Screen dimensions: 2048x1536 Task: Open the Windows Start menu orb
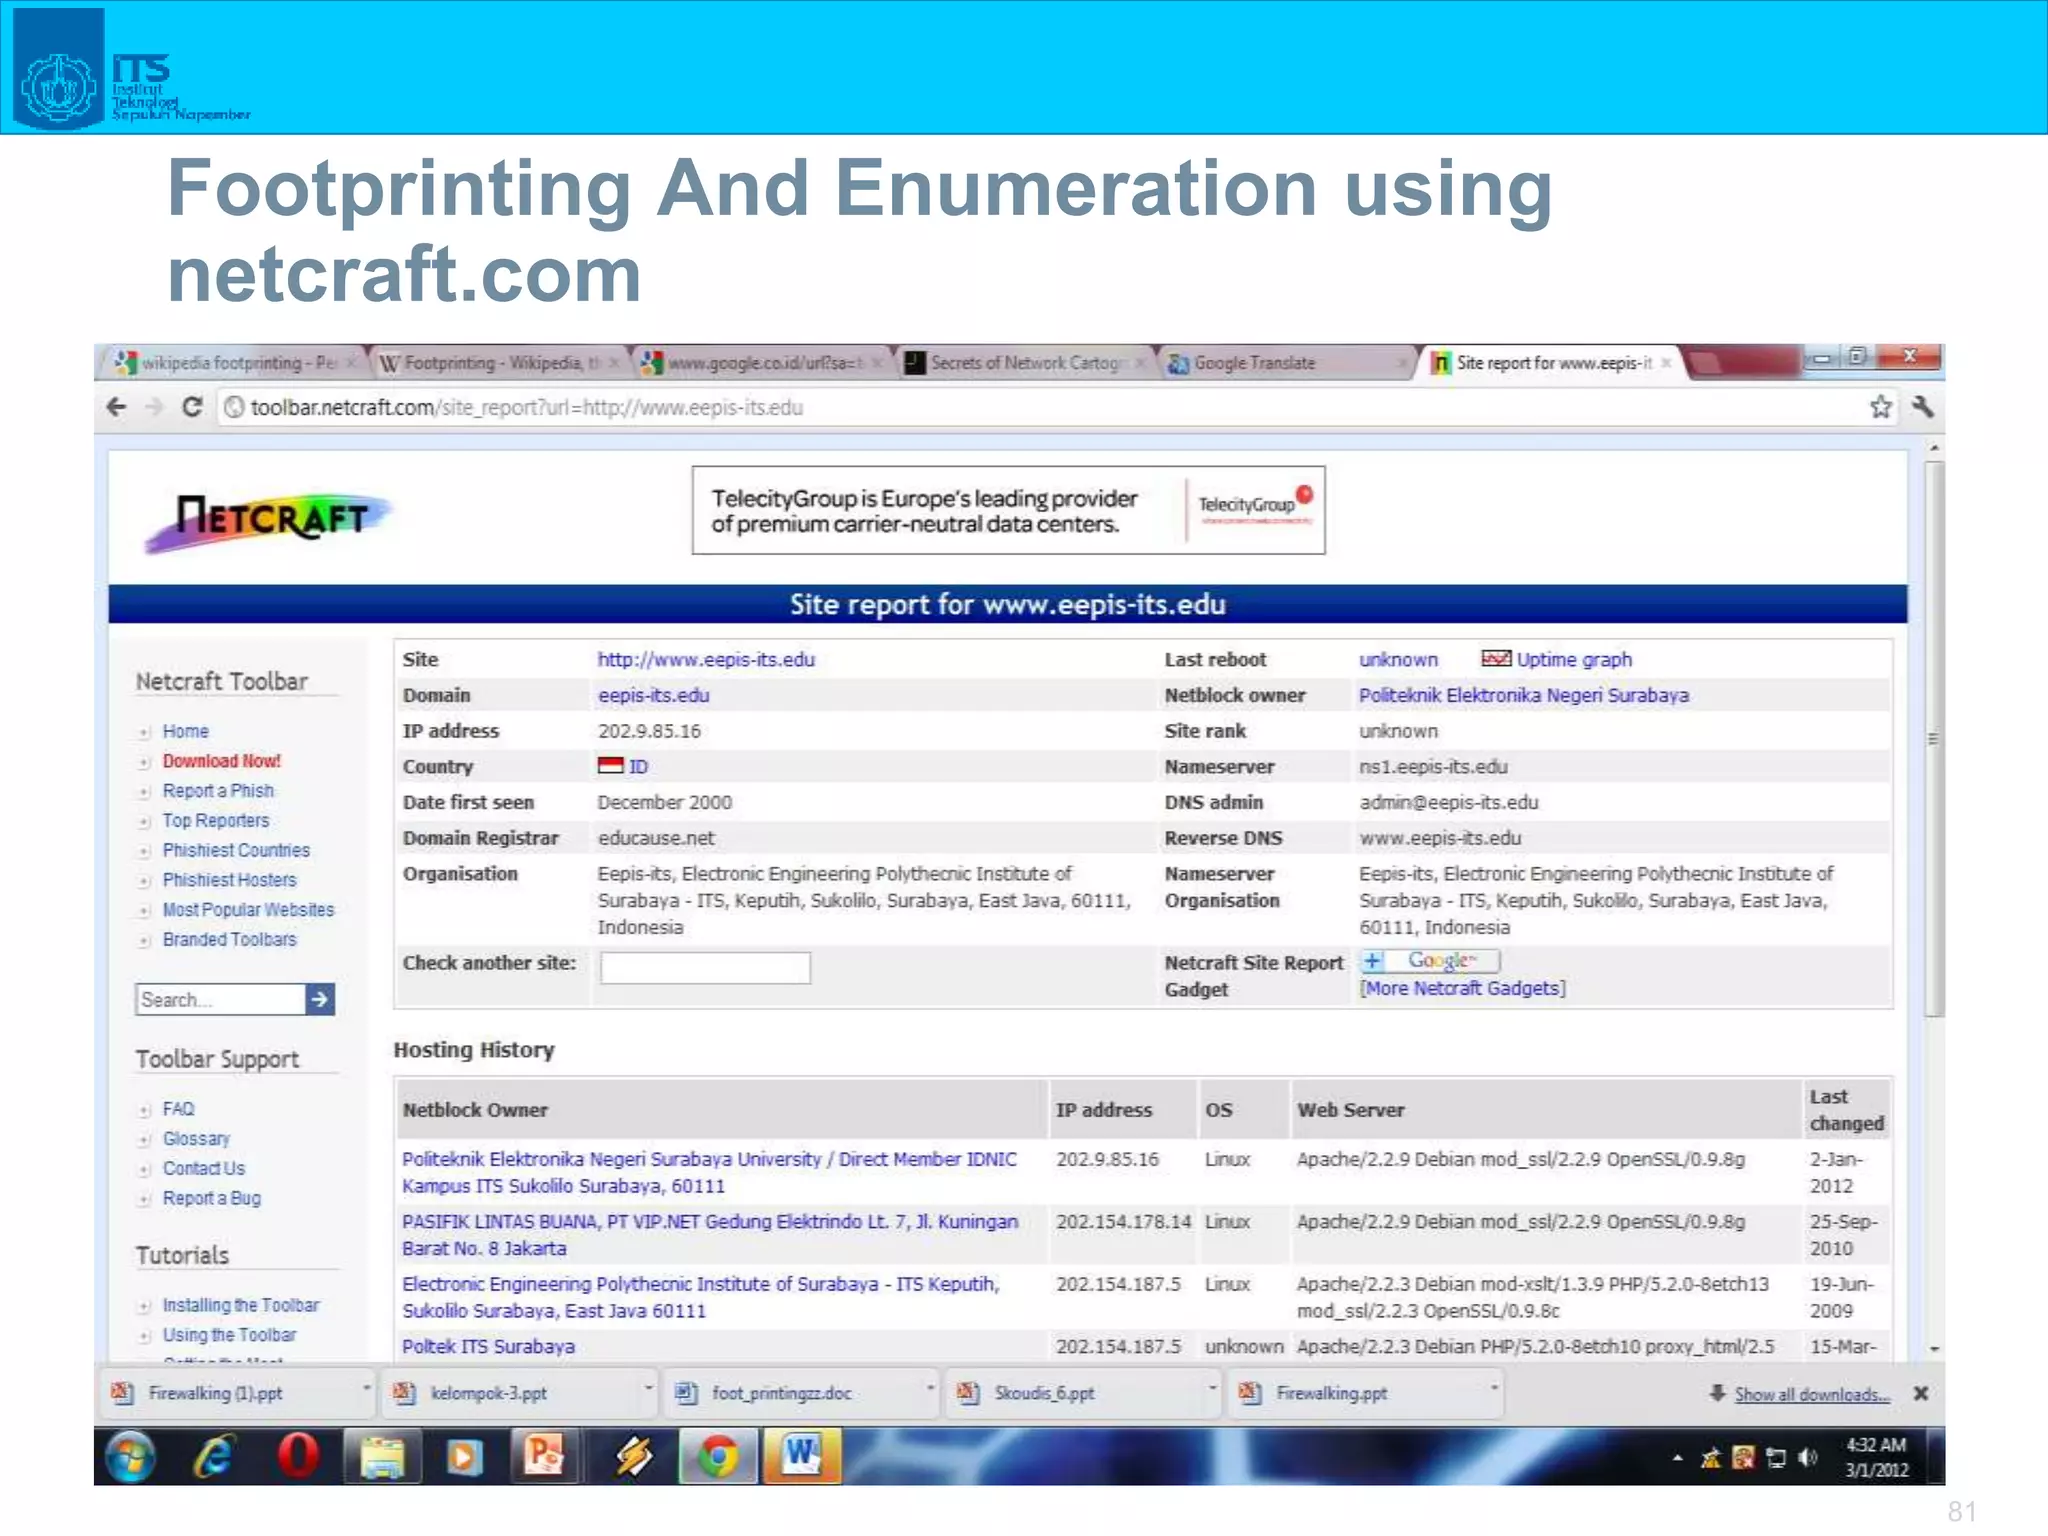pos(131,1456)
